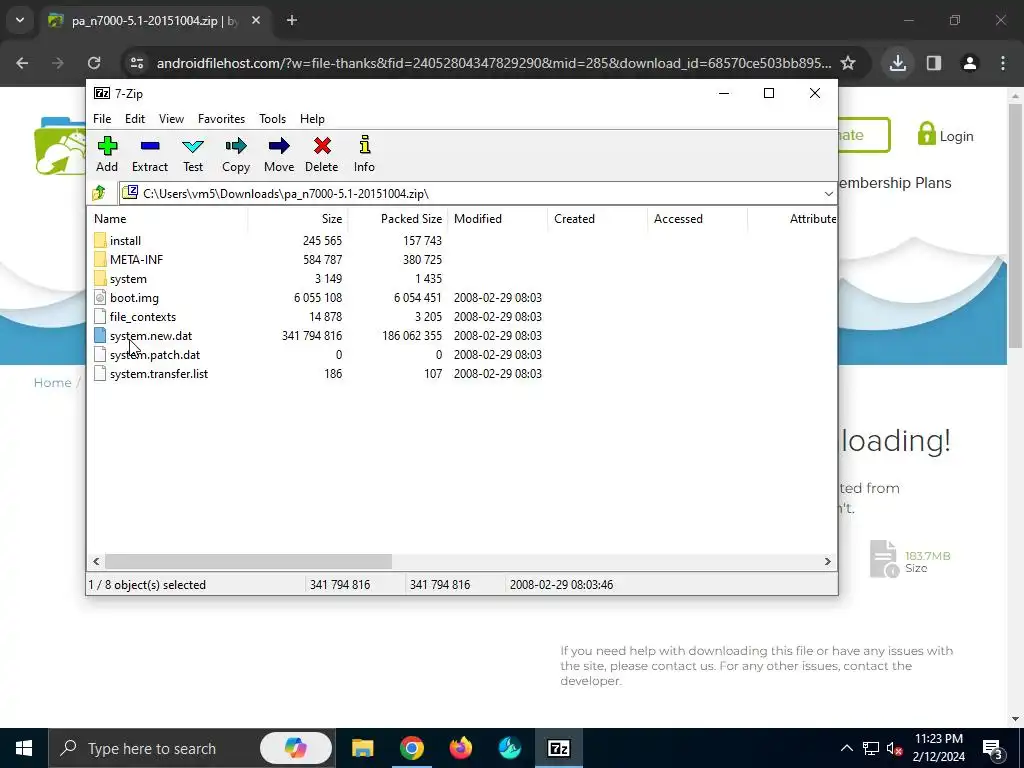Select the boot.img file name
1024x768 pixels.
pyautogui.click(x=134, y=298)
